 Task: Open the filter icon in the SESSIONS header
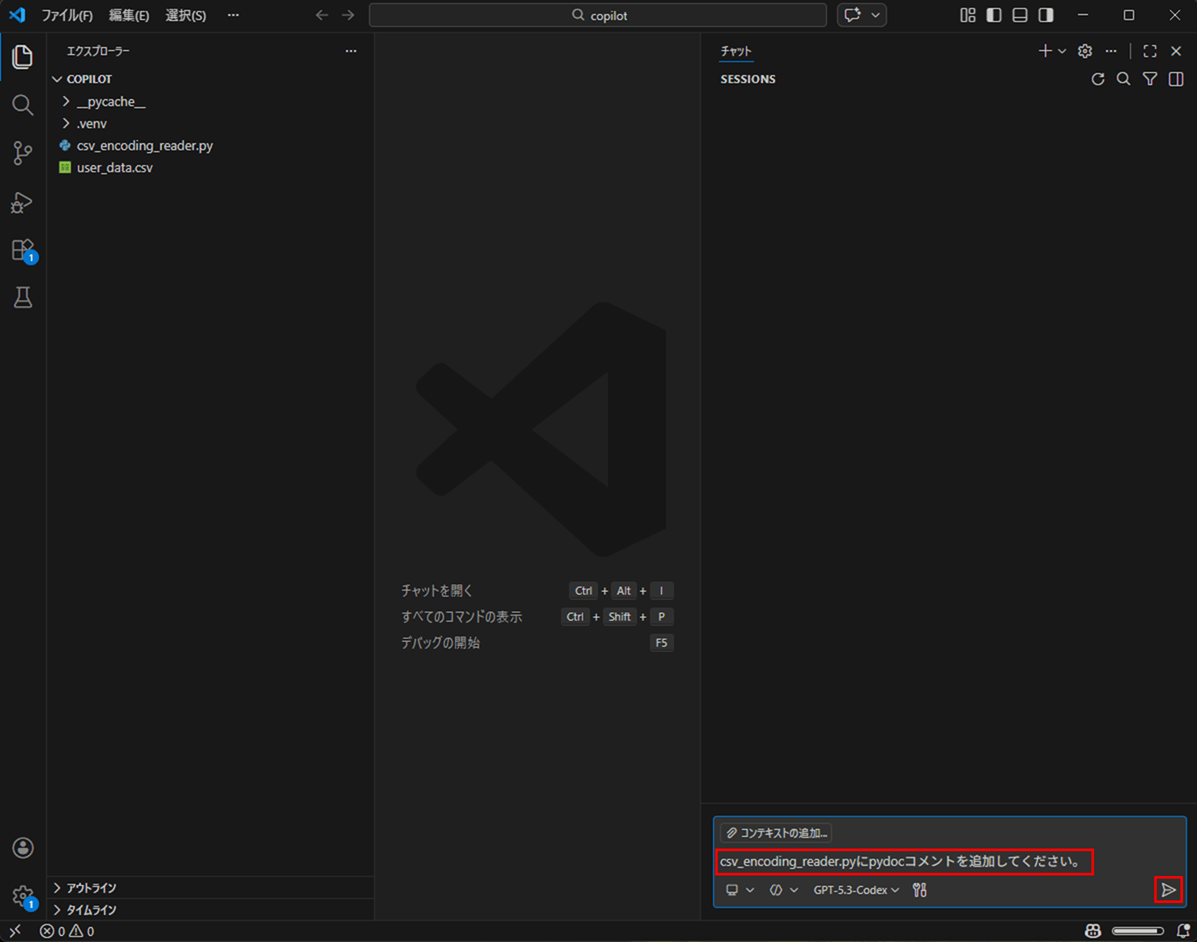(1149, 79)
